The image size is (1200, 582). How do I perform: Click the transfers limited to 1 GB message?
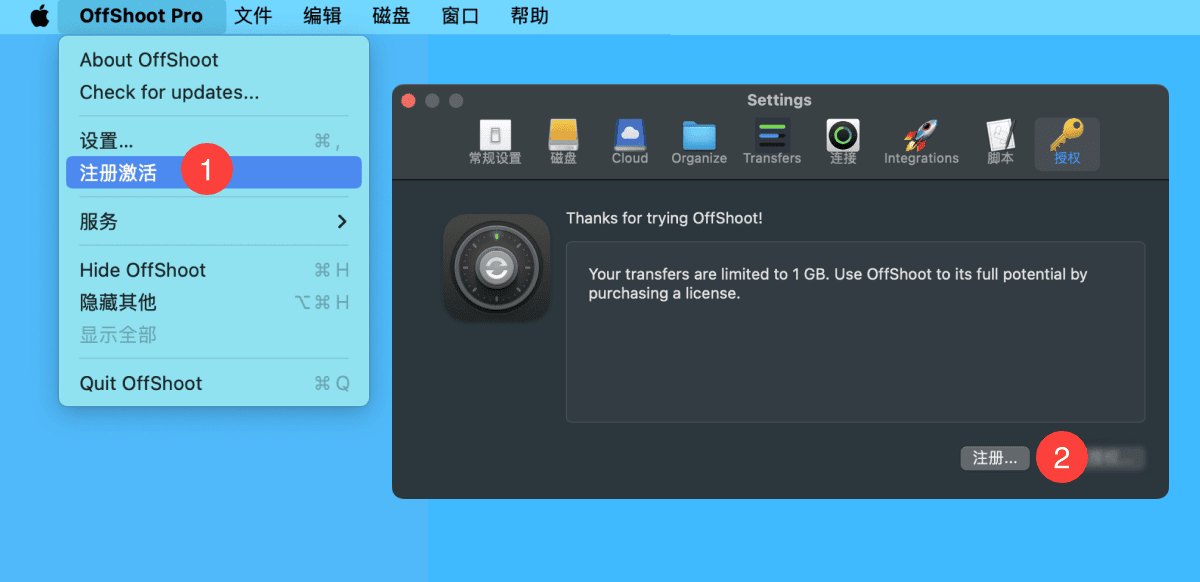click(838, 284)
